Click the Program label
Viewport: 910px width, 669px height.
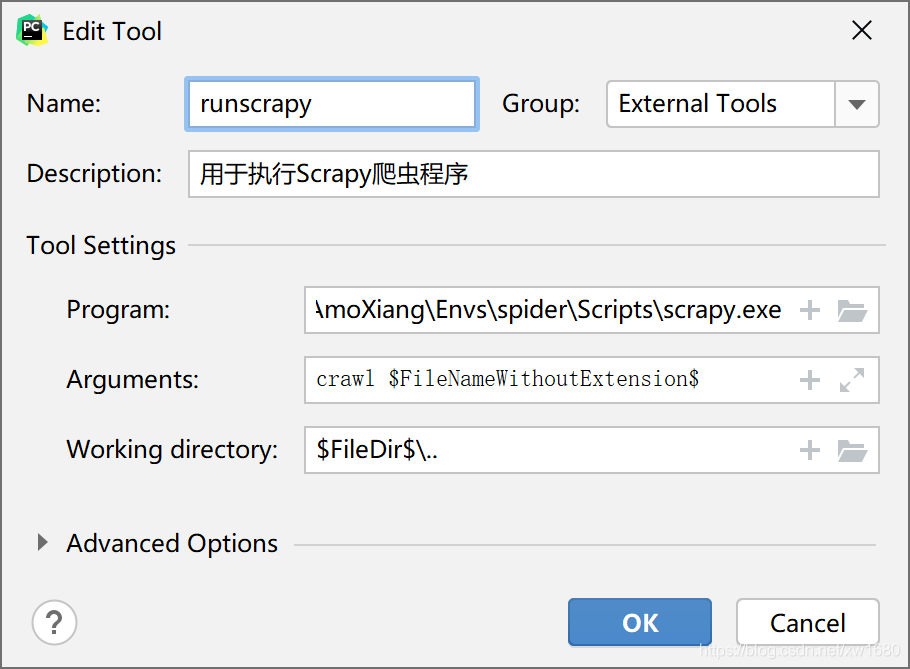118,310
